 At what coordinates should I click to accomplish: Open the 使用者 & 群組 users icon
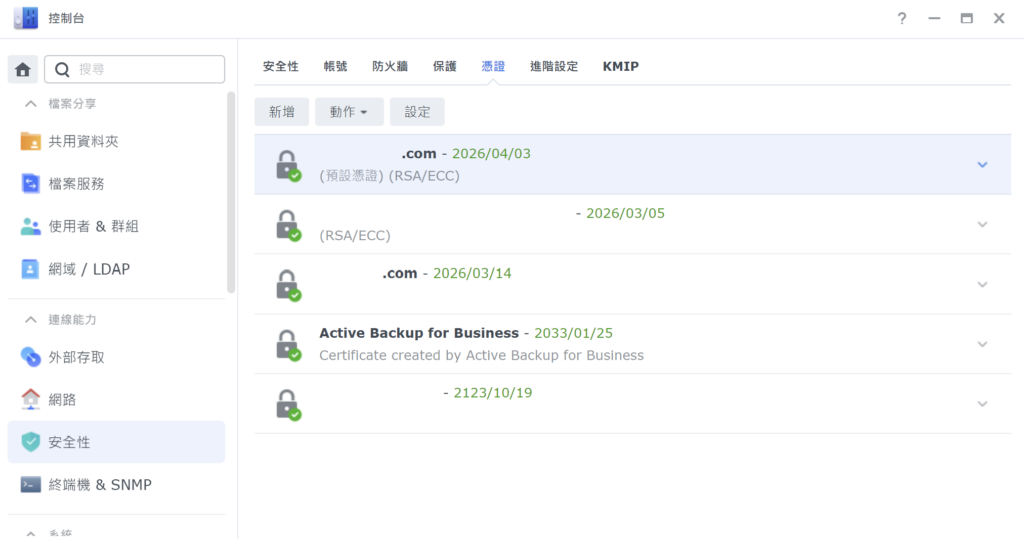(31, 227)
